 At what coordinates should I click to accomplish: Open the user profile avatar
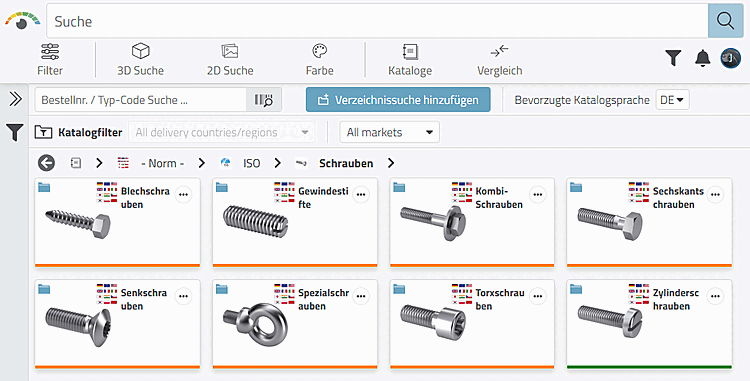coord(730,58)
